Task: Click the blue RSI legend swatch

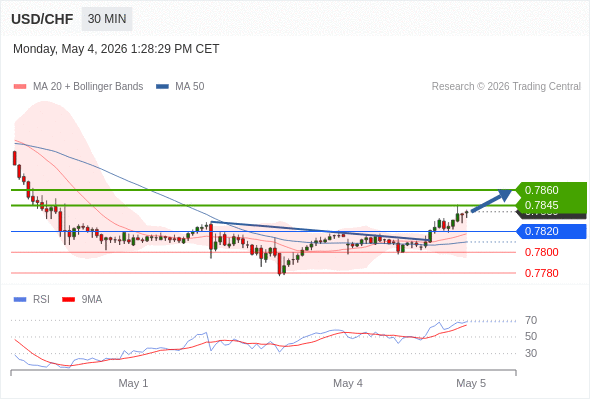Action: pos(20,300)
